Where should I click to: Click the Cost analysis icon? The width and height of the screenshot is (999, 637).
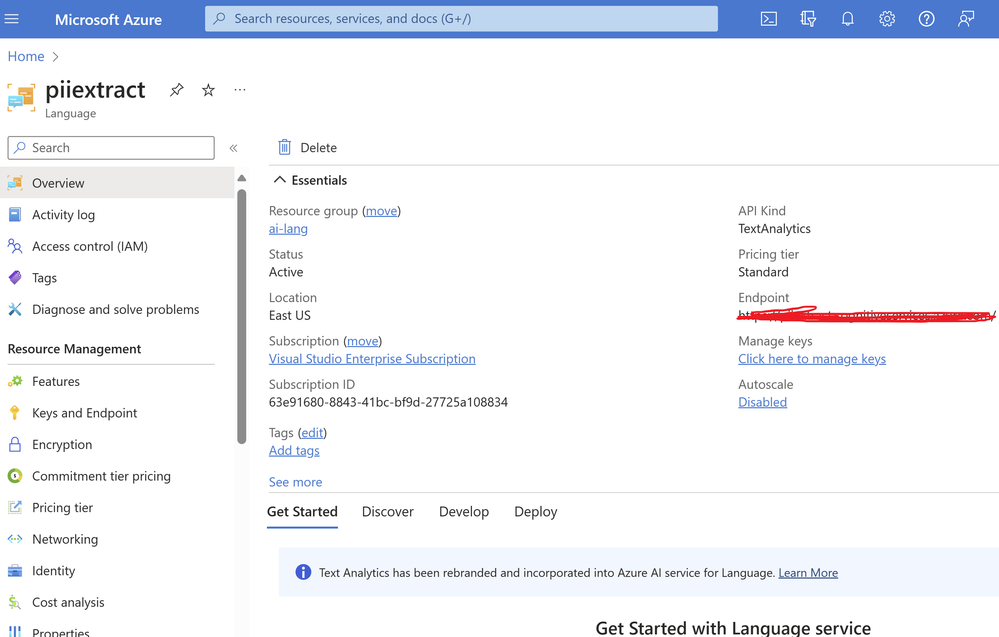point(15,603)
